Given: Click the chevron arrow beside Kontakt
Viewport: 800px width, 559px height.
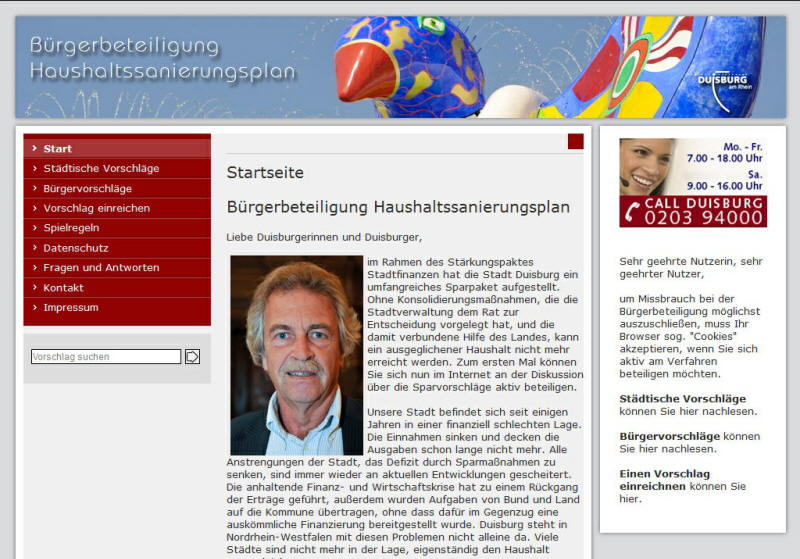Looking at the screenshot, I should click(35, 287).
